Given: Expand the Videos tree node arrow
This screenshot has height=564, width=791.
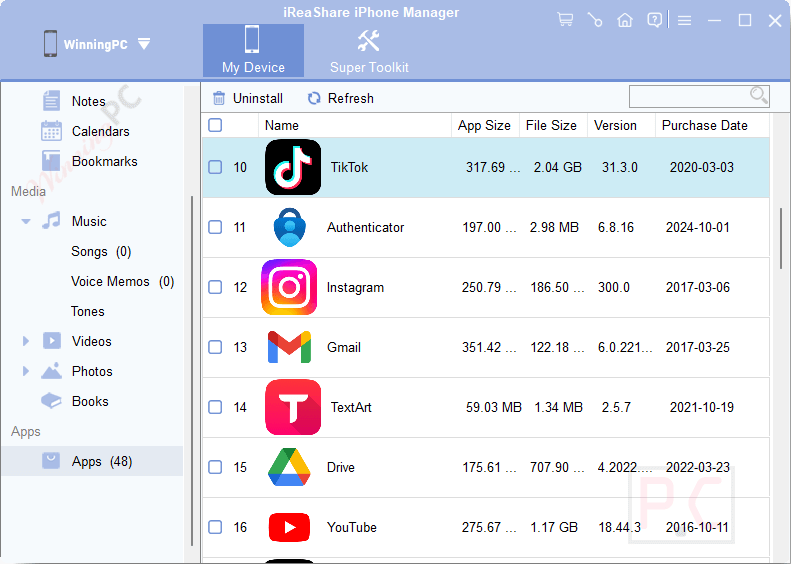Looking at the screenshot, I should 26,341.
